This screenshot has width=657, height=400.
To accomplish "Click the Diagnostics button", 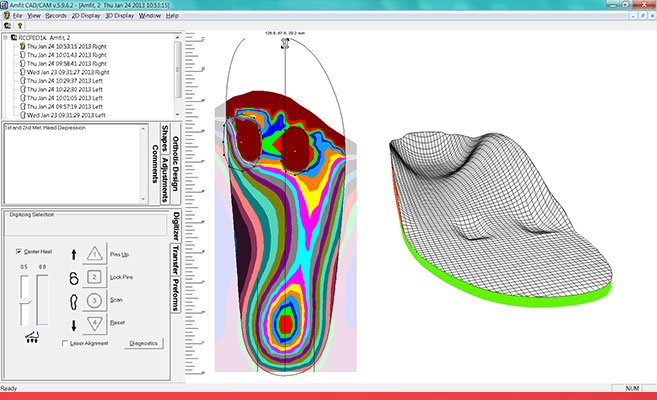I will [144, 343].
